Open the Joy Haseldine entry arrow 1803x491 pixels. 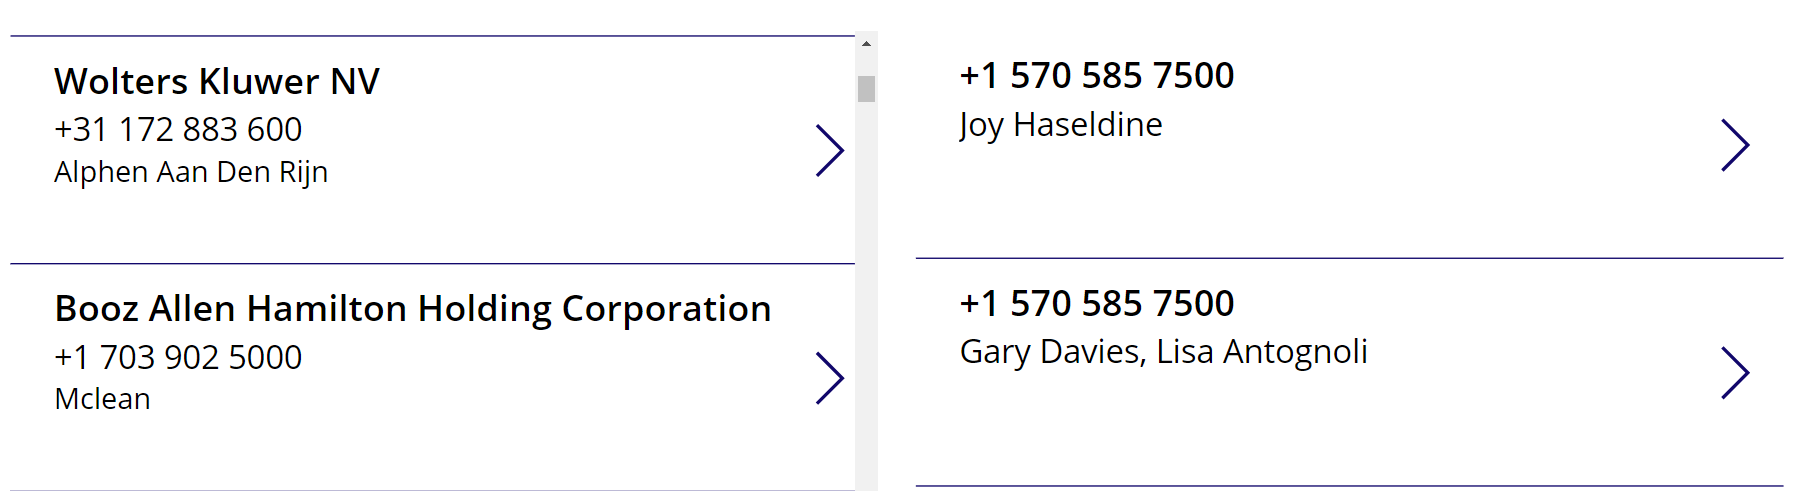[x=1735, y=146]
